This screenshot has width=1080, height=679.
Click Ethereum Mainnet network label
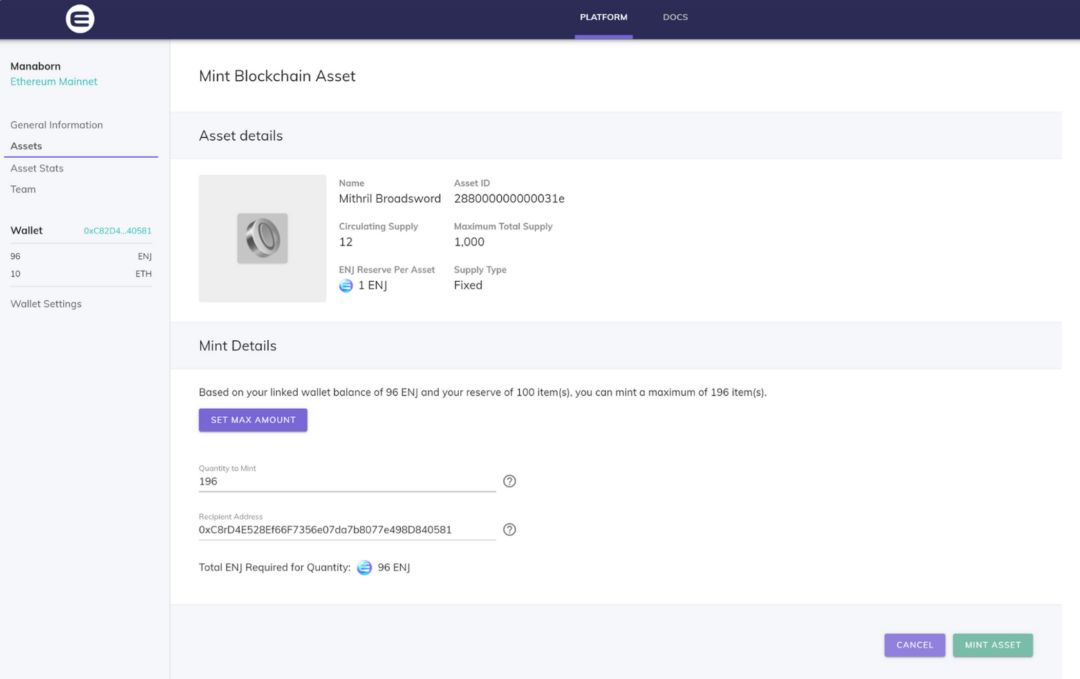point(54,82)
